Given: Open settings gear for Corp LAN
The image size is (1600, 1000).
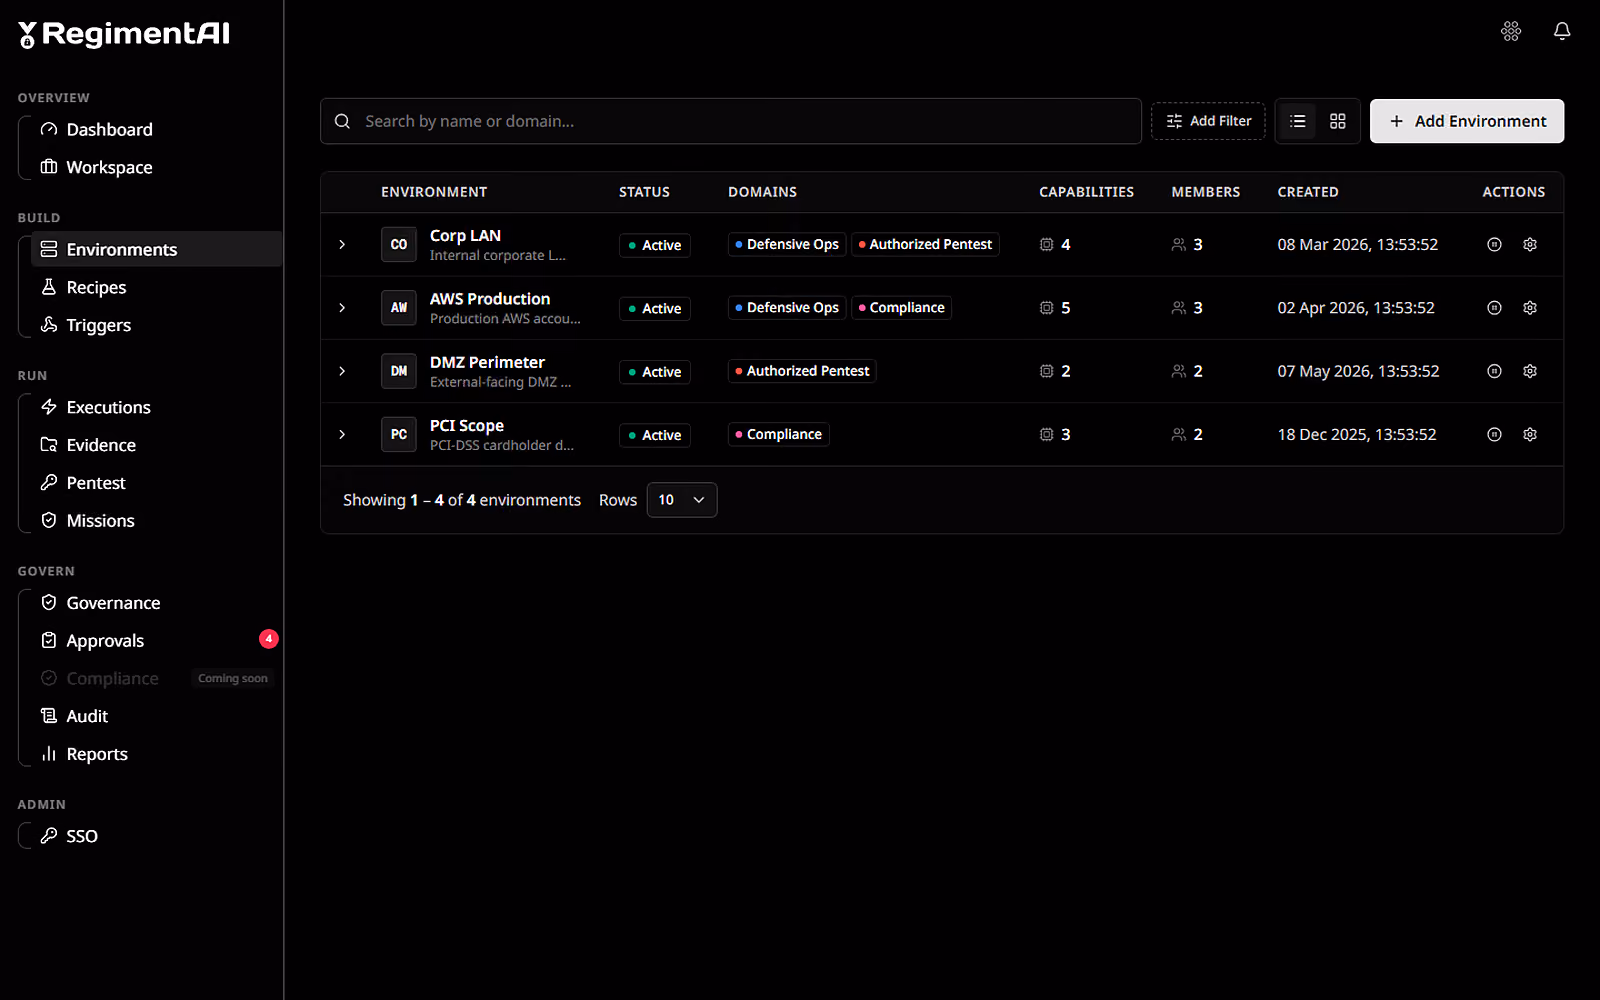Looking at the screenshot, I should coord(1530,244).
